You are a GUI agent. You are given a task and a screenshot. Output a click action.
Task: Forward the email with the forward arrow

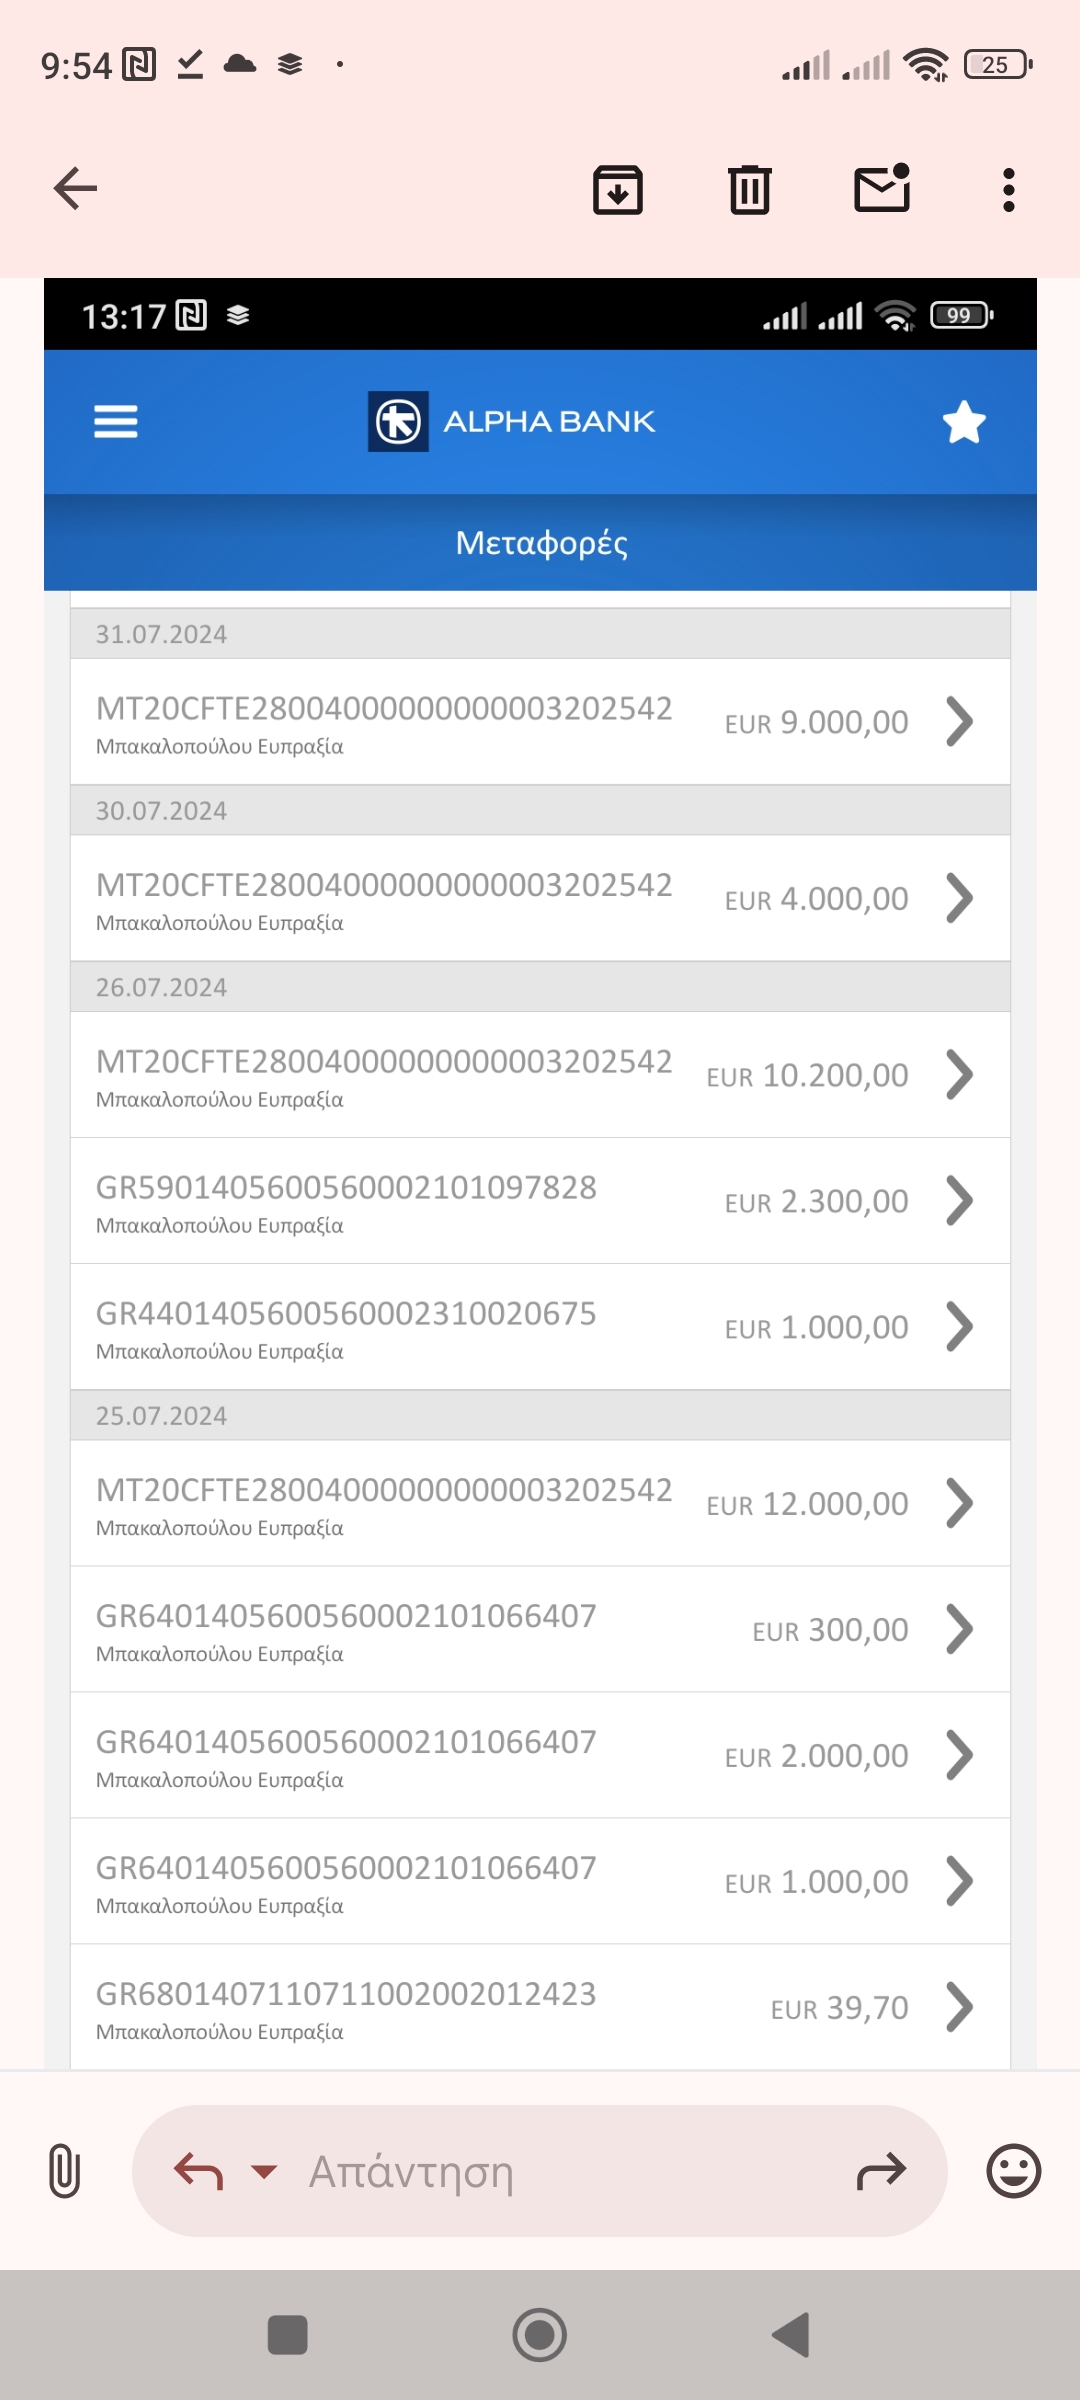coord(881,2171)
